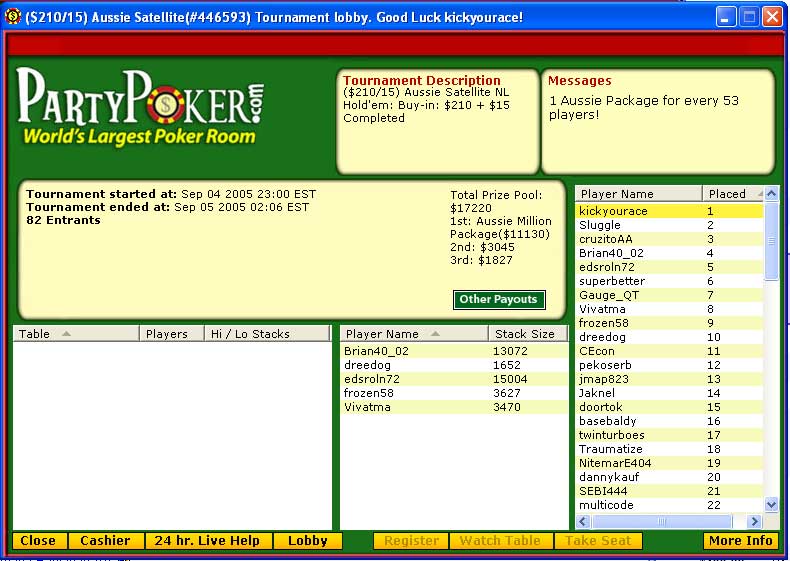Sort stack list by the Player Name header

[414, 334]
